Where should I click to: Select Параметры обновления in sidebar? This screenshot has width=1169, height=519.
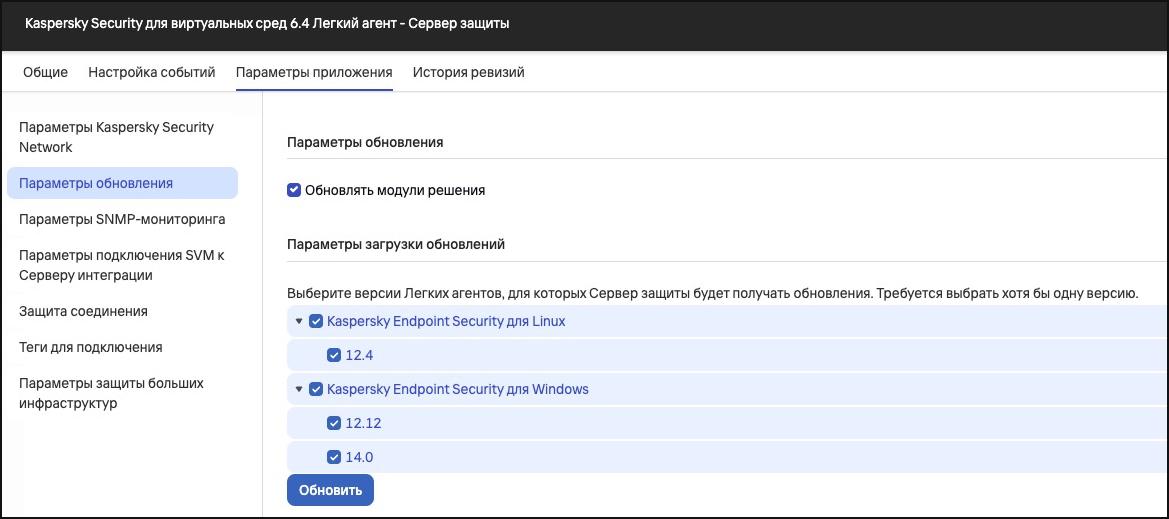[122, 183]
